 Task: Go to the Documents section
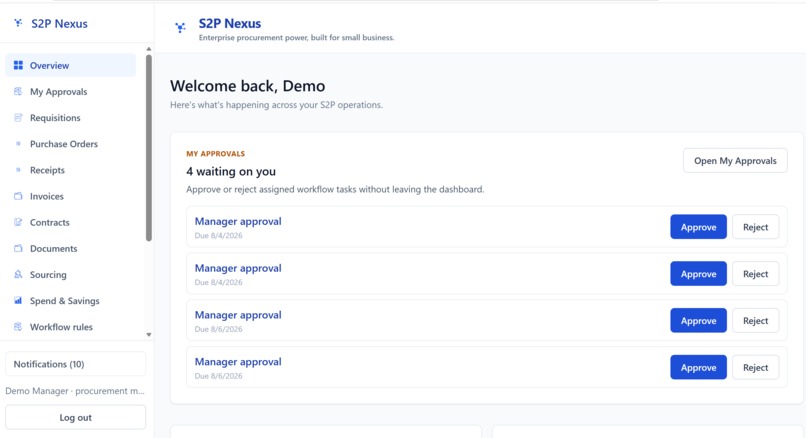tap(71, 248)
